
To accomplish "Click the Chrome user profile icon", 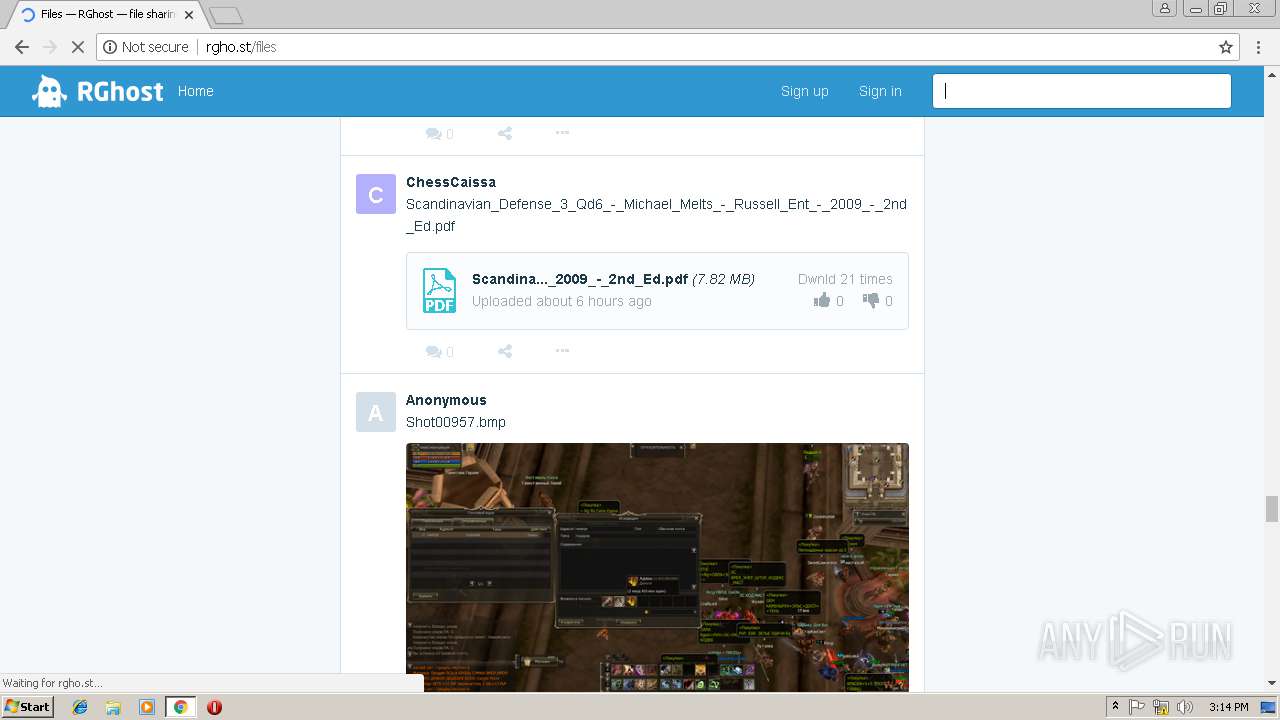I will [1165, 8].
